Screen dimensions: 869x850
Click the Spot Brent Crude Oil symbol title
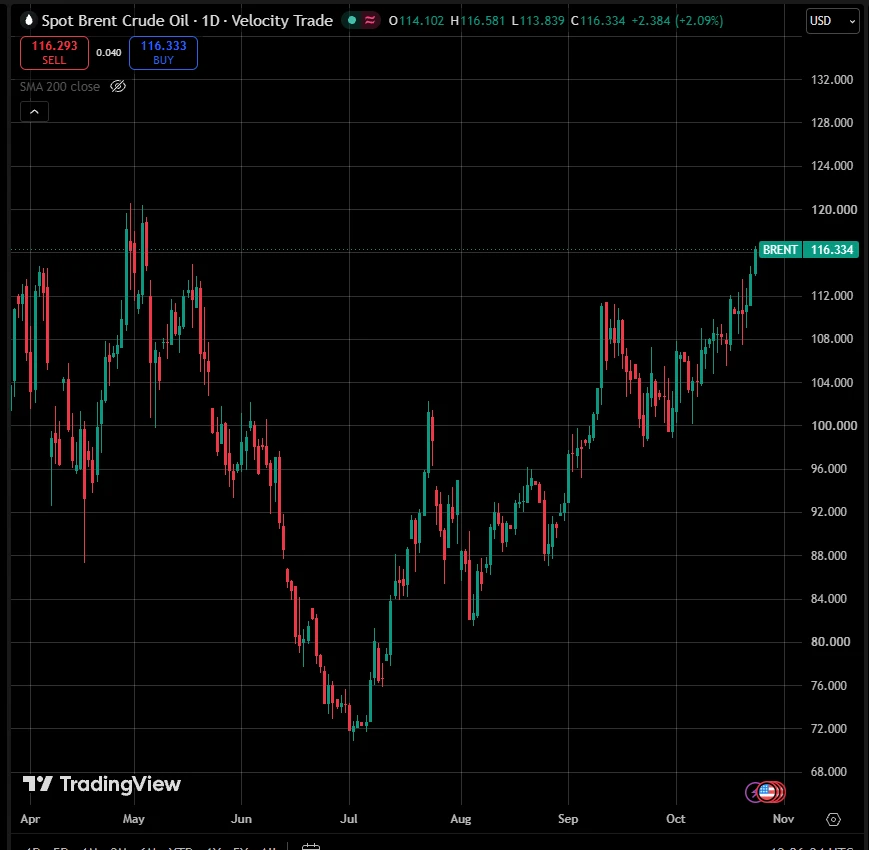115,21
